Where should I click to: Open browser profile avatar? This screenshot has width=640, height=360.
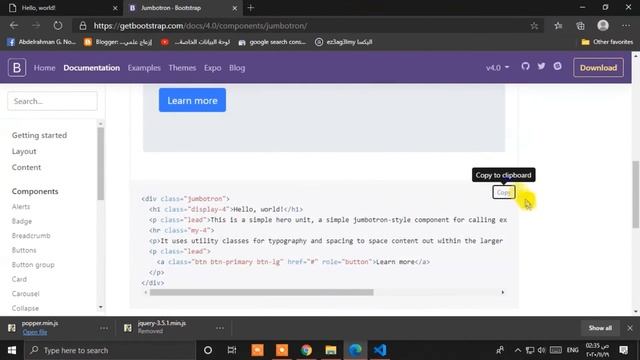[603, 26]
